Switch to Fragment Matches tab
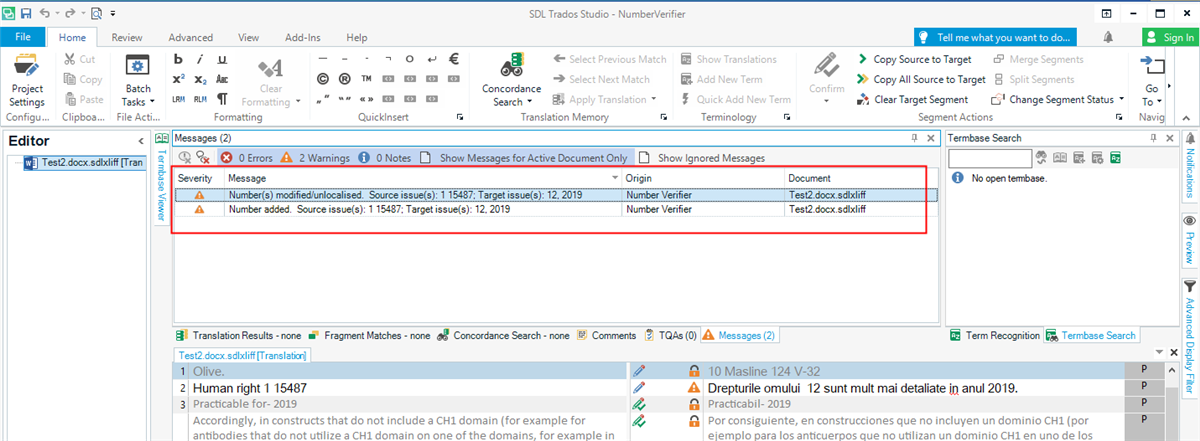 pos(370,336)
